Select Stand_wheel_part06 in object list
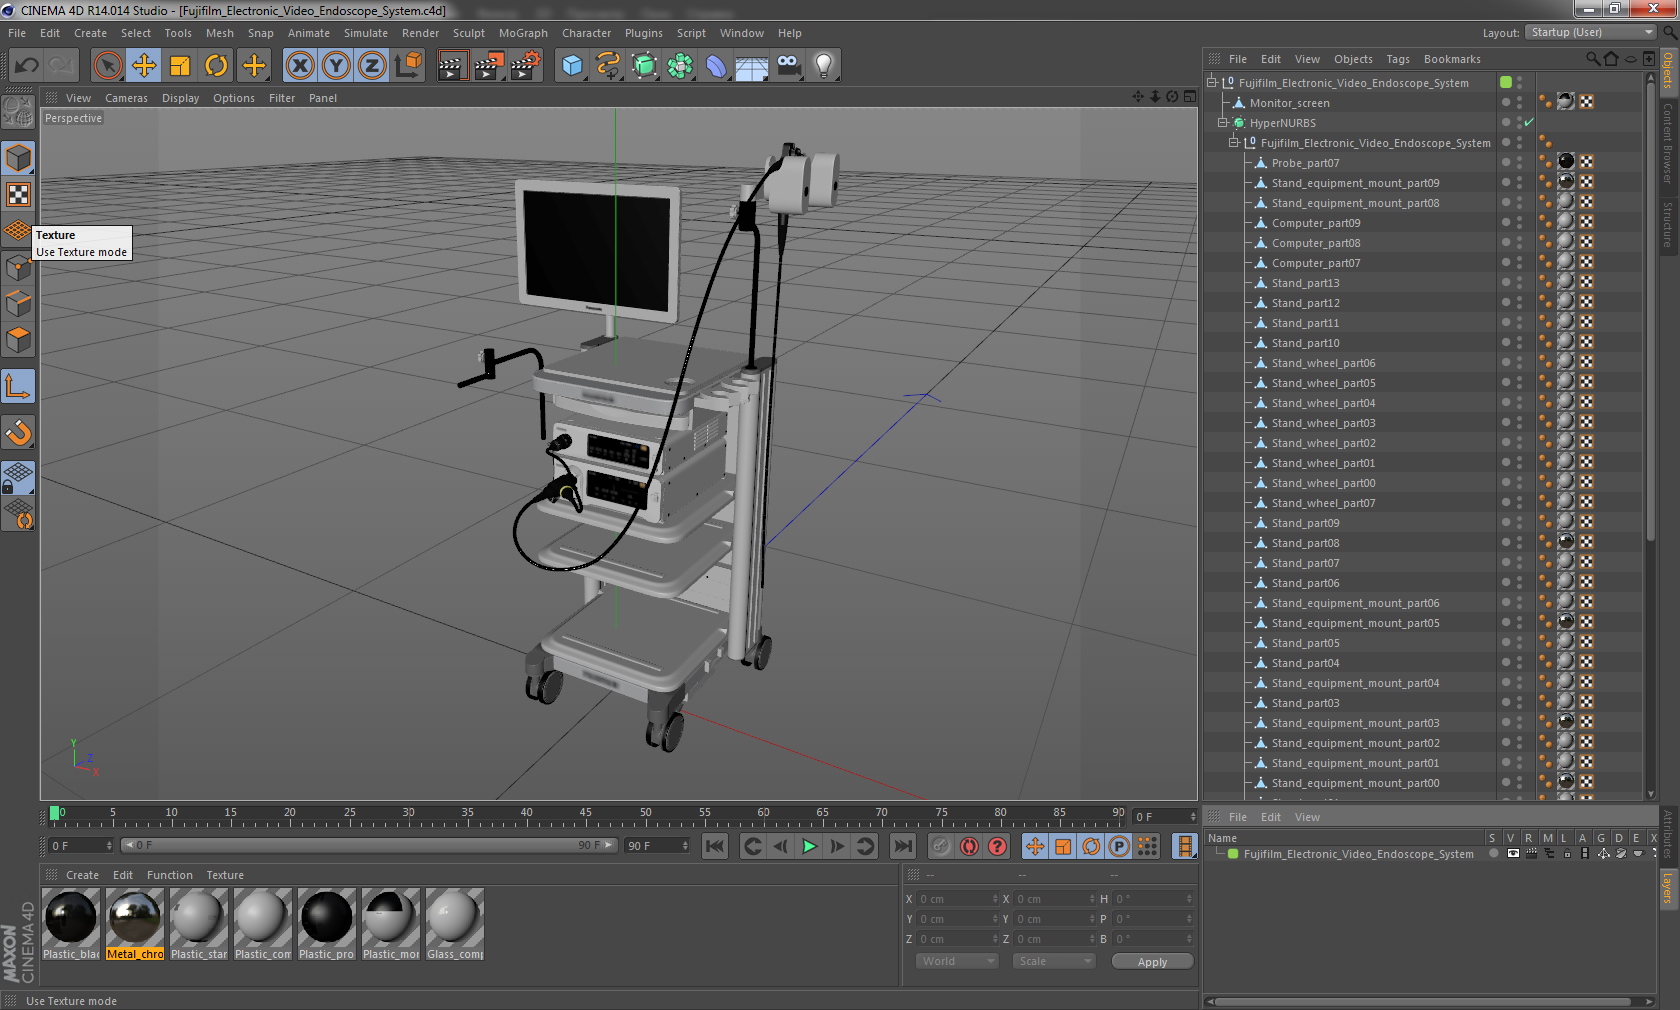This screenshot has height=1010, width=1680. tap(1323, 363)
